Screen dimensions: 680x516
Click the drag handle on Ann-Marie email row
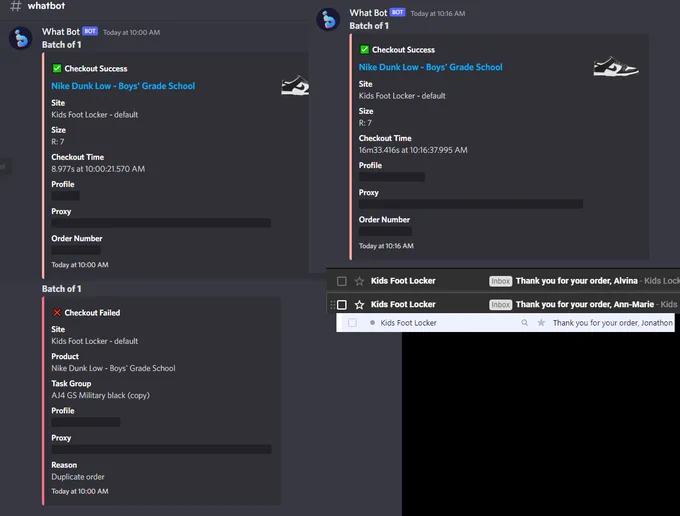332,305
